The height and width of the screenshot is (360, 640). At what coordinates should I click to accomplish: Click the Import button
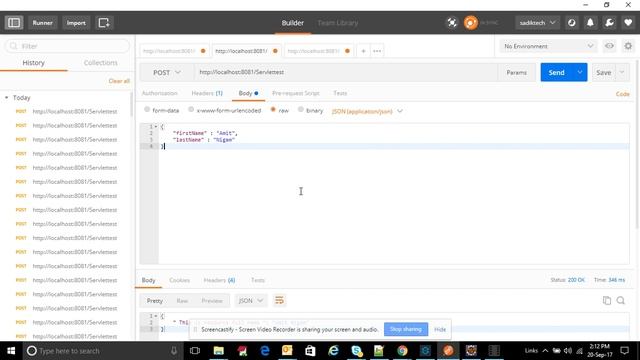76,22
